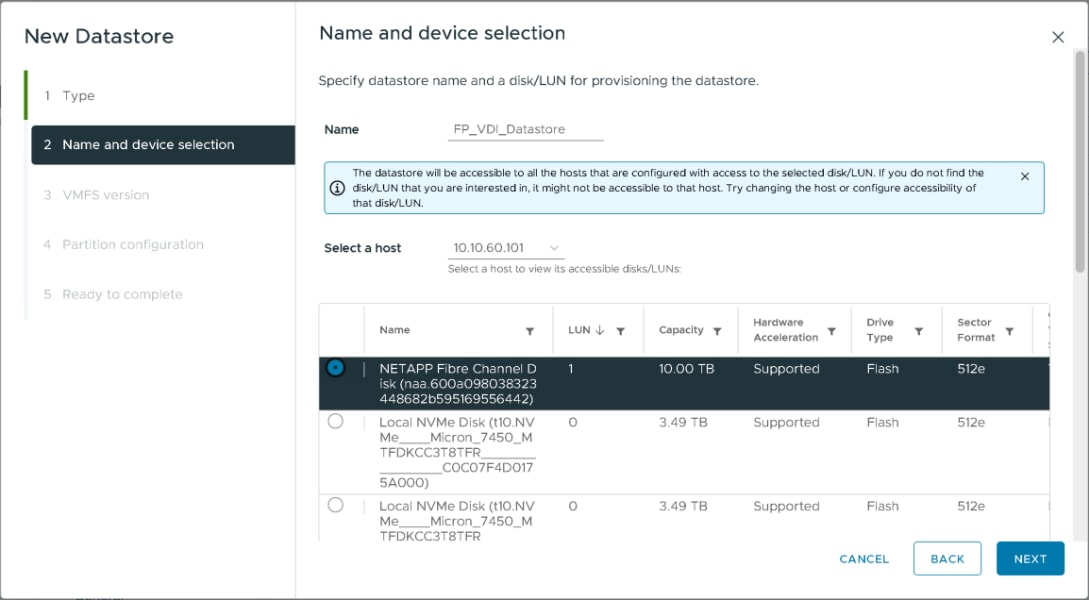Click Flash cell in NETAPP row
This screenshot has width=1089, height=600.
click(883, 369)
